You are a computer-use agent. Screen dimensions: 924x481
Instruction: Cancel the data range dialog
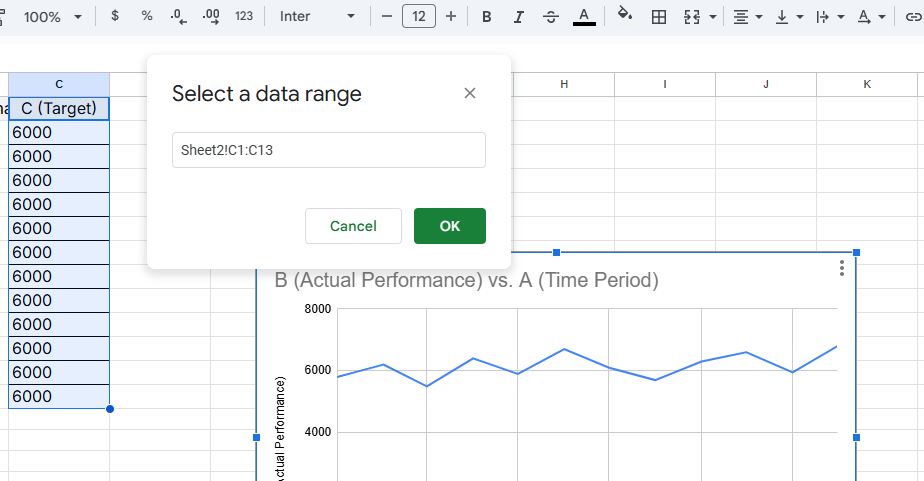point(353,226)
